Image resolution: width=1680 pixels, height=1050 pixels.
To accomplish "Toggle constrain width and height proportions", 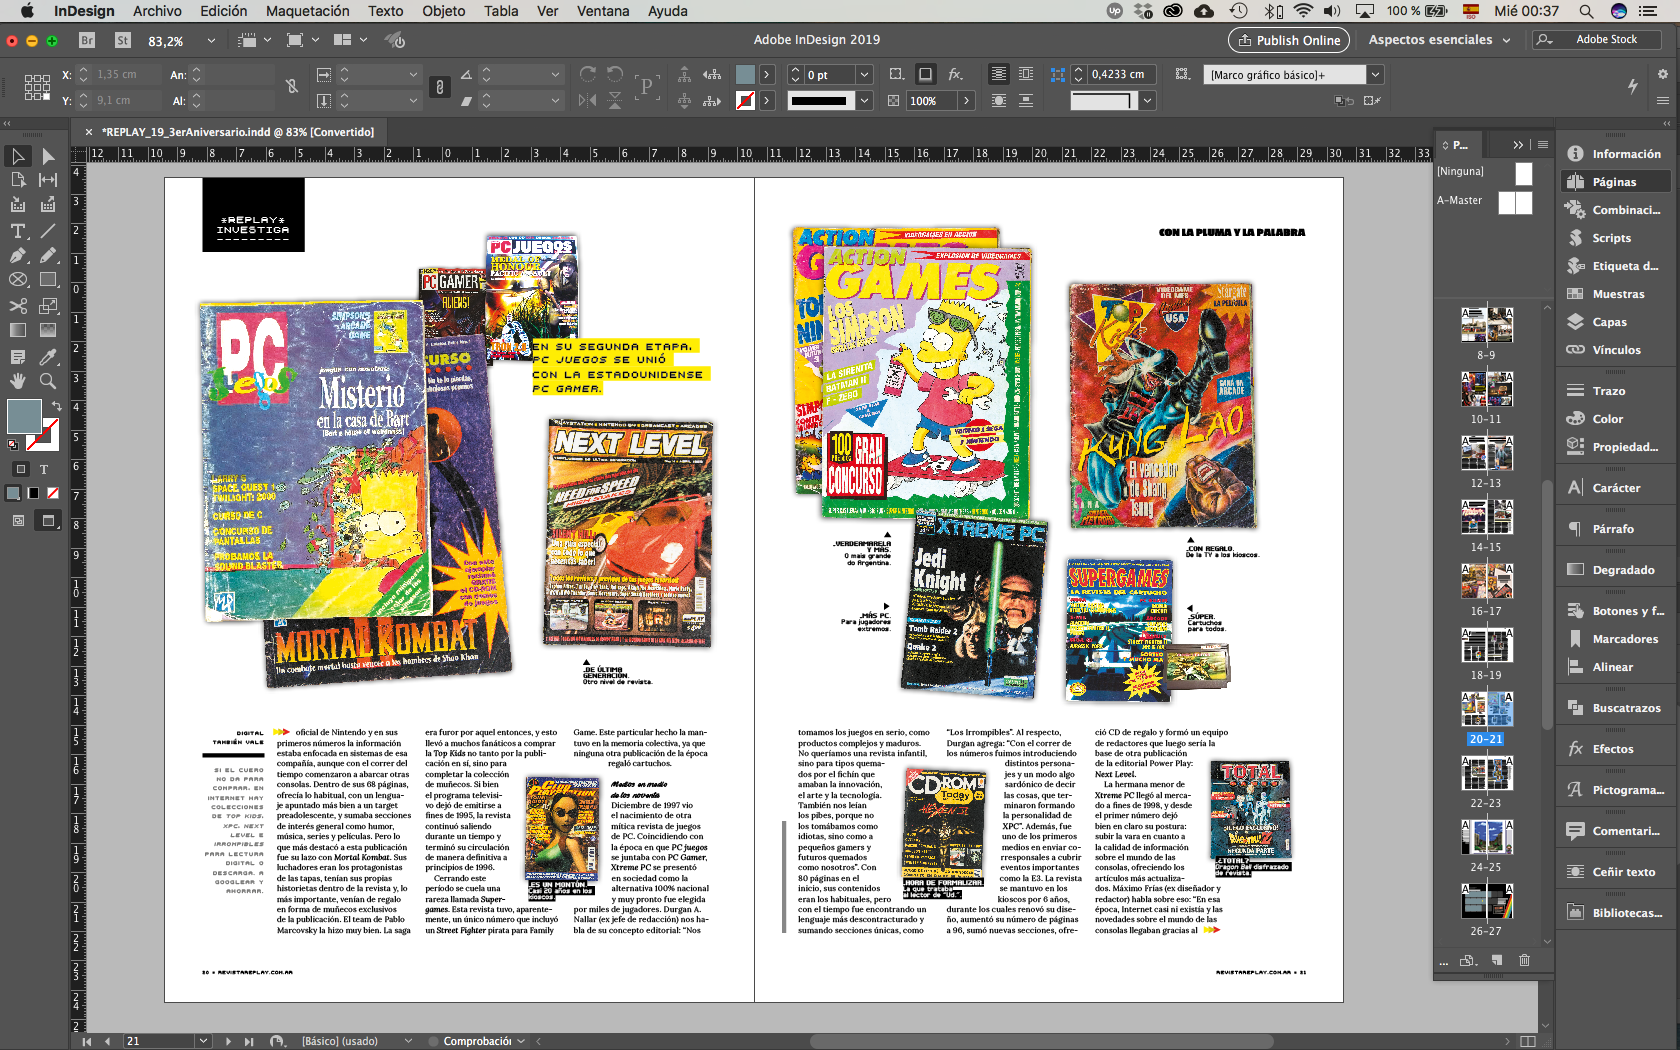I will pyautogui.click(x=291, y=86).
